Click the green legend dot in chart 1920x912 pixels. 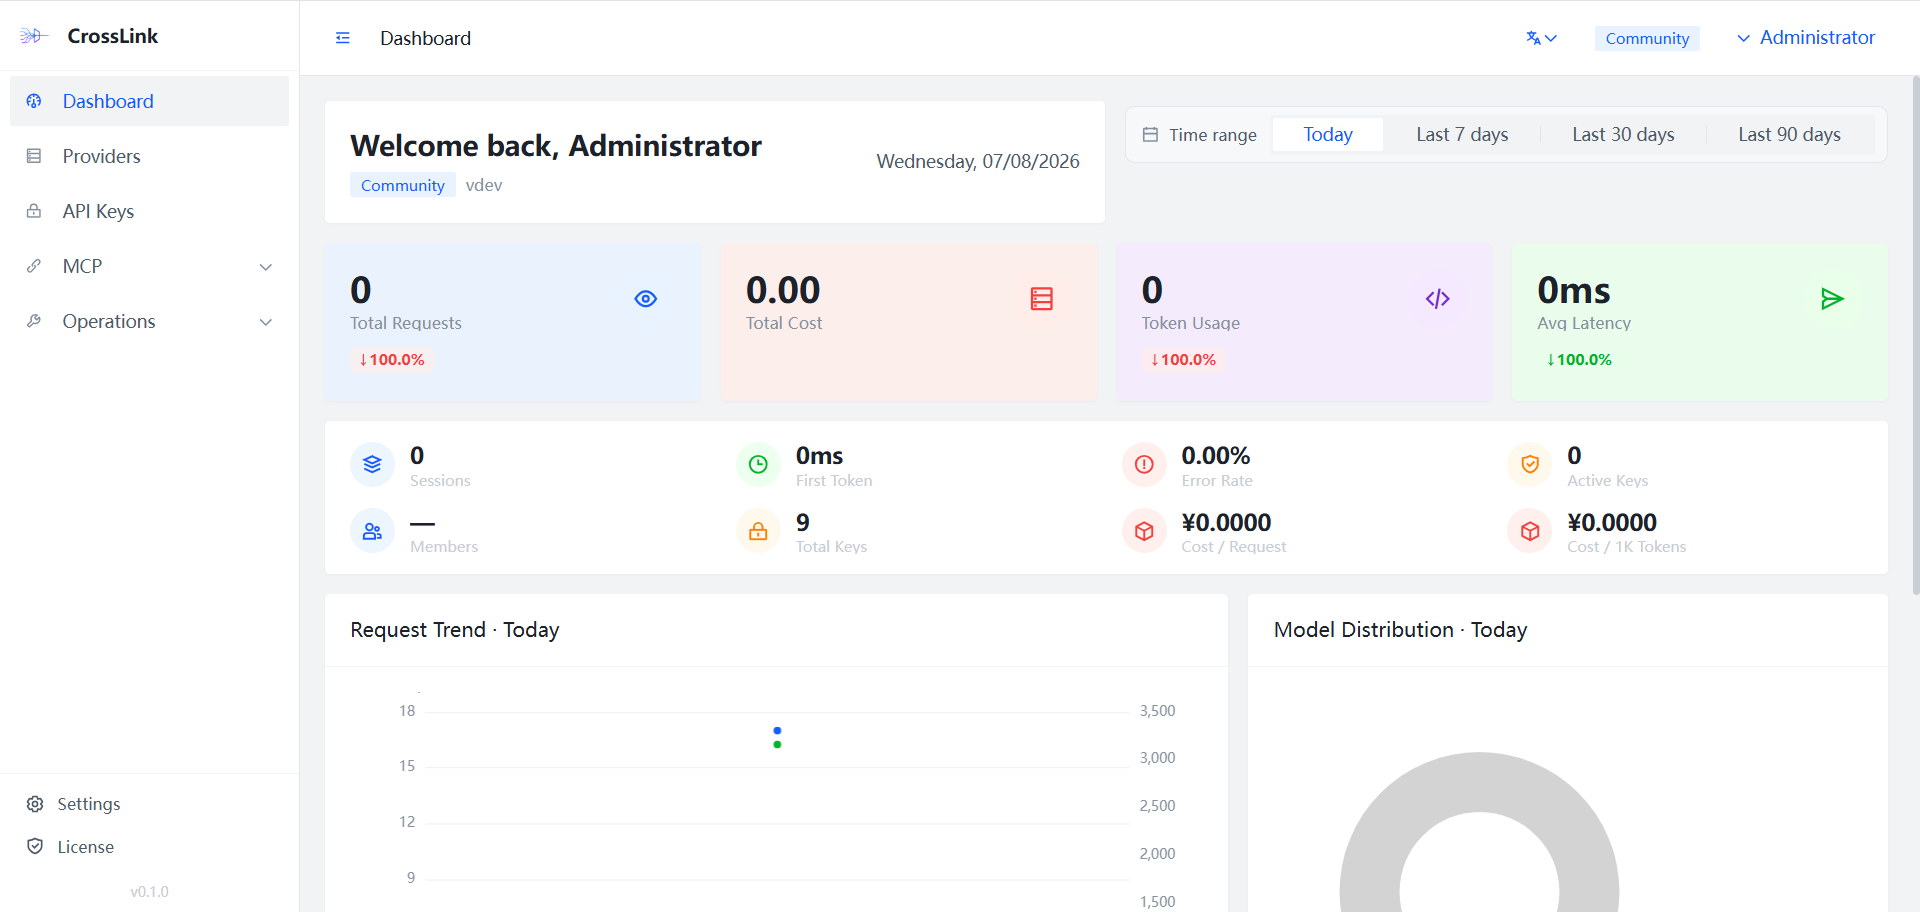[777, 744]
